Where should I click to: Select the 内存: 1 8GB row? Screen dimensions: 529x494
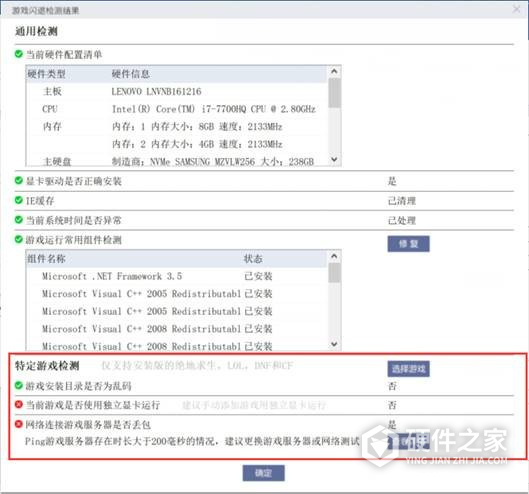tap(176, 127)
